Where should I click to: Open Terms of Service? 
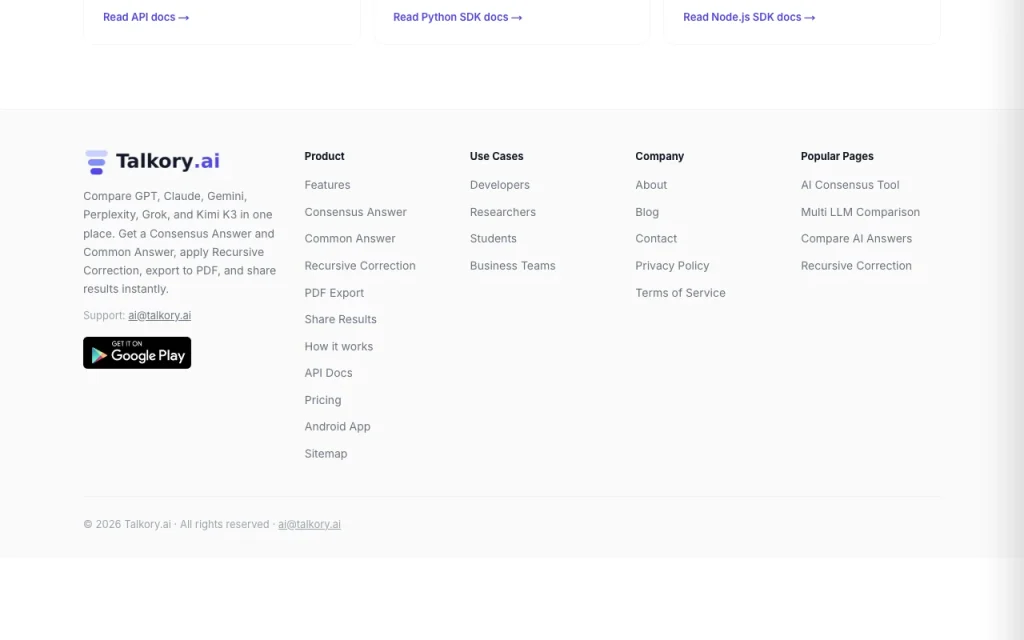(680, 293)
